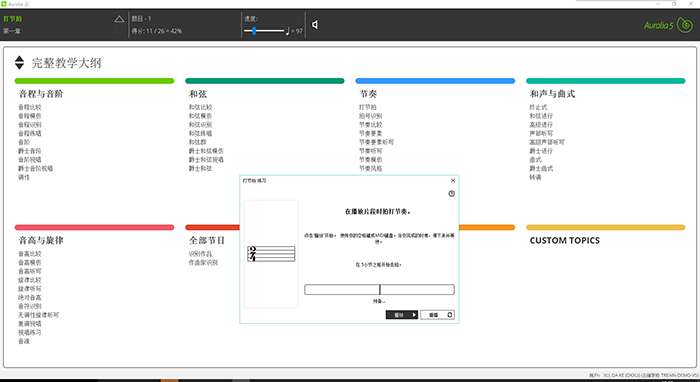Open the 音高模仿 topic
Screen dimensions: 700x382
click(29, 262)
